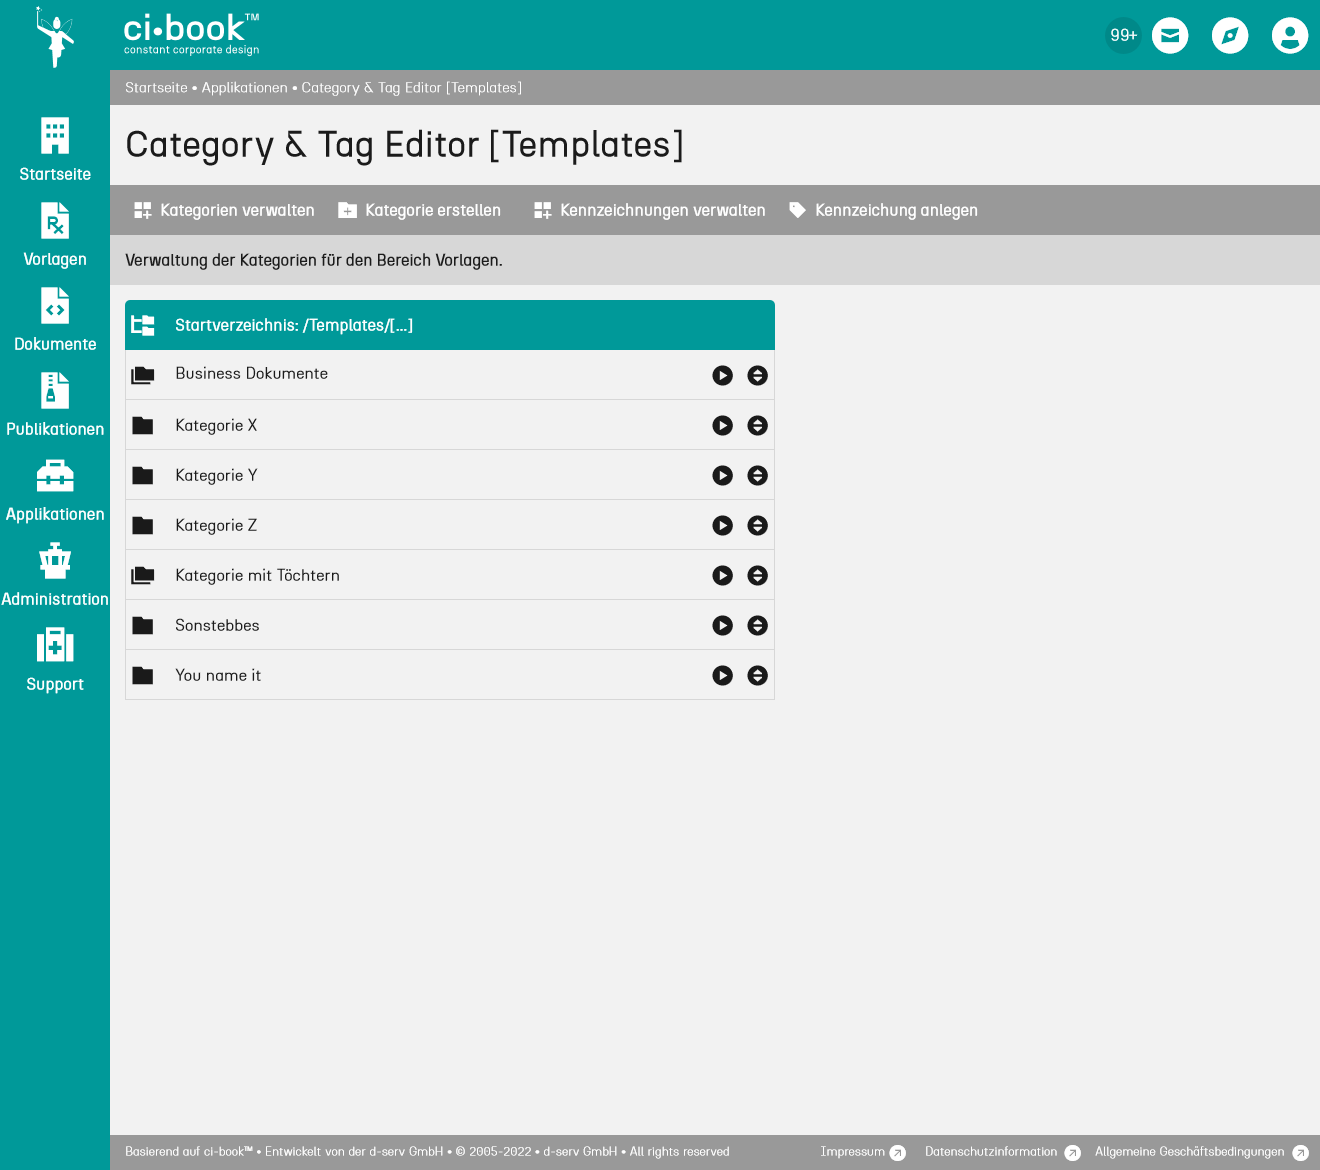The width and height of the screenshot is (1320, 1170).
Task: Click the sort arrows for Kategorie Y
Action: [757, 475]
